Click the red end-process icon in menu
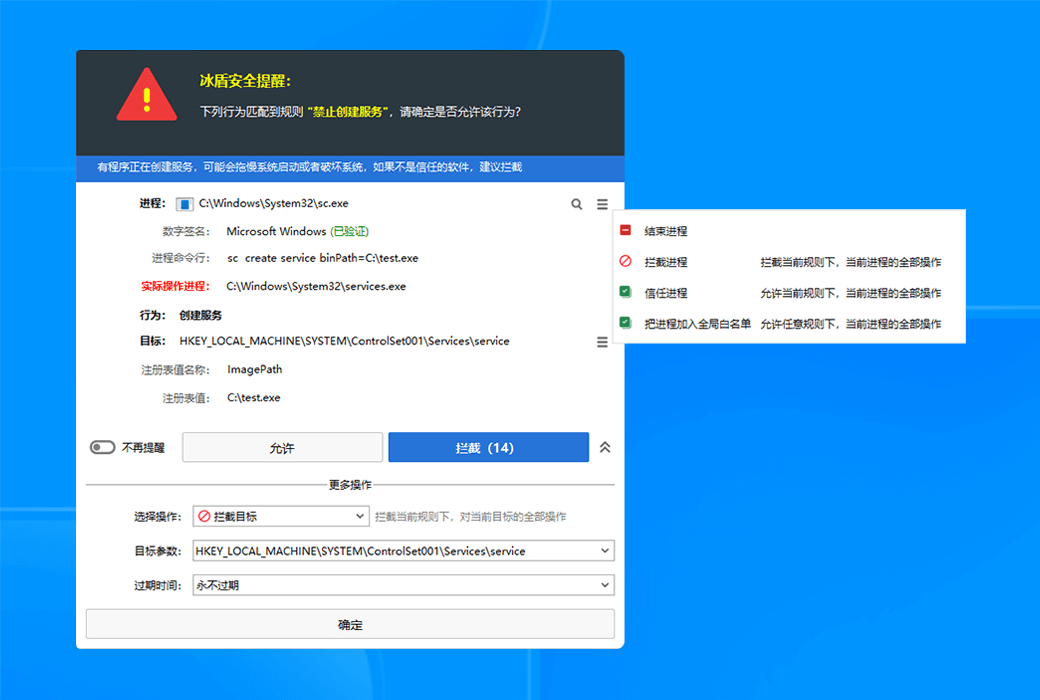The image size is (1040, 700). [x=625, y=230]
